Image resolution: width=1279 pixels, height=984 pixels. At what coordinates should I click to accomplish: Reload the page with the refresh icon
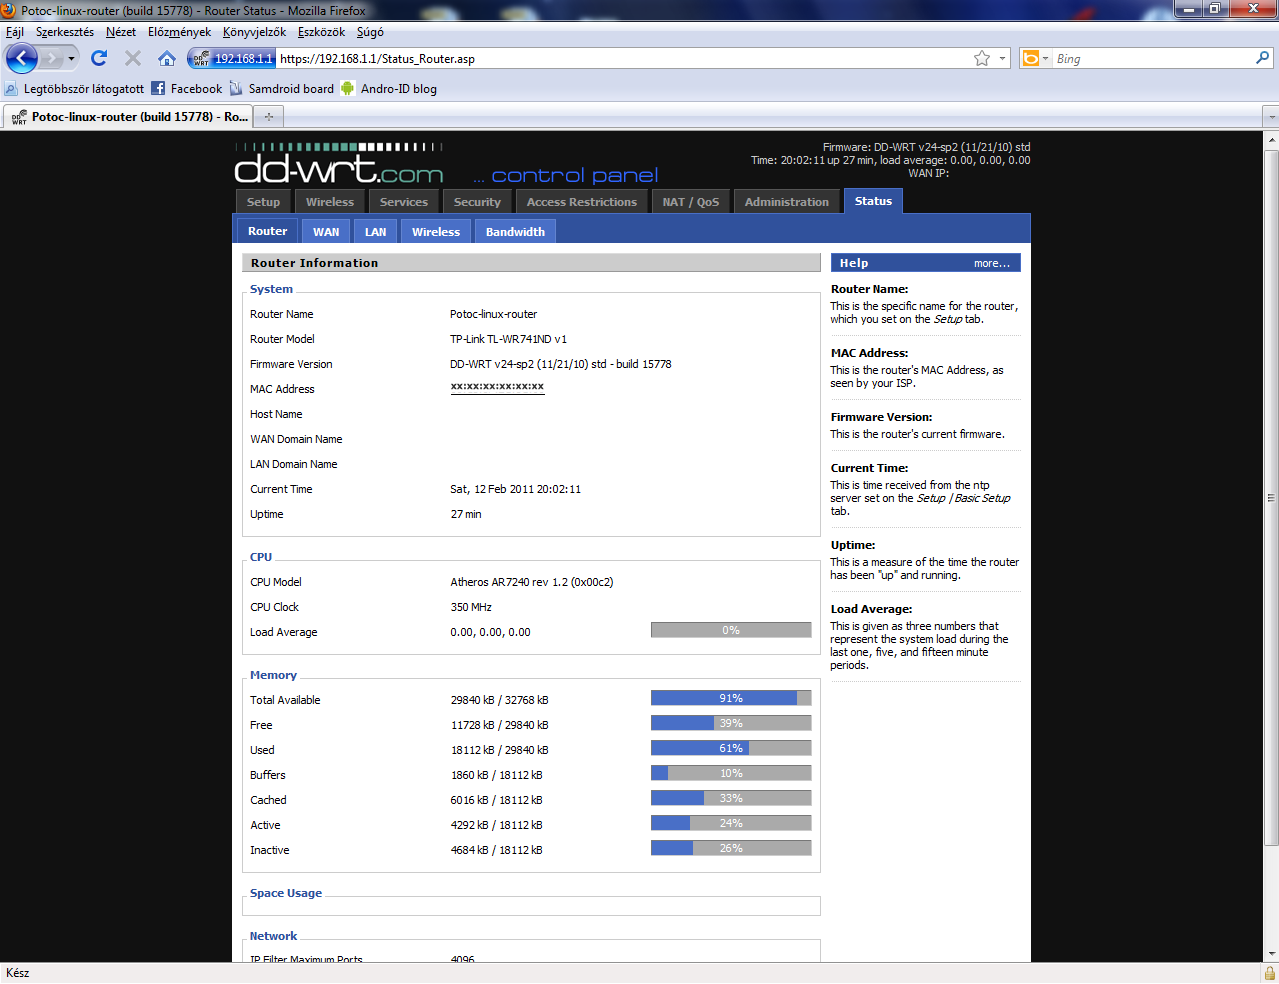99,58
